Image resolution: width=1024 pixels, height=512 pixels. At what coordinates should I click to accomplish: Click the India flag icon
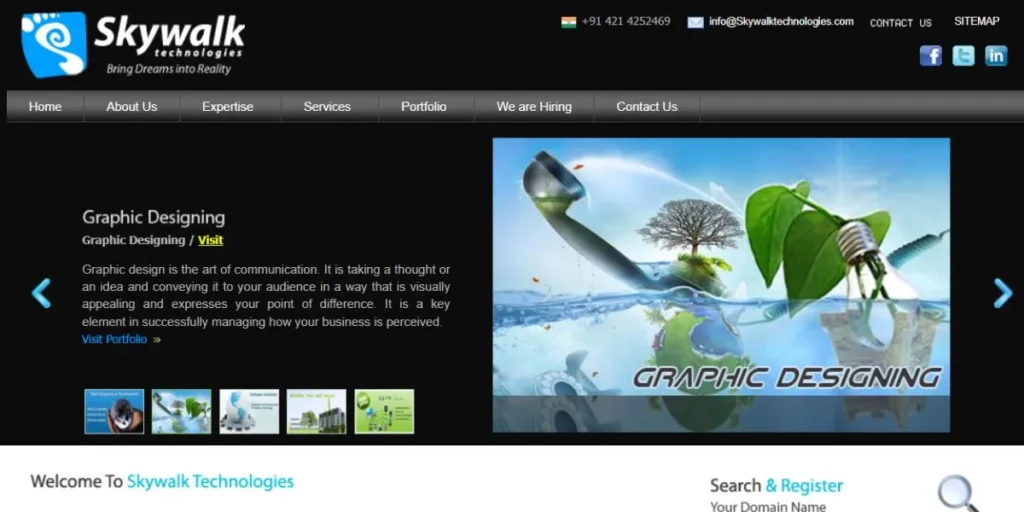[568, 22]
